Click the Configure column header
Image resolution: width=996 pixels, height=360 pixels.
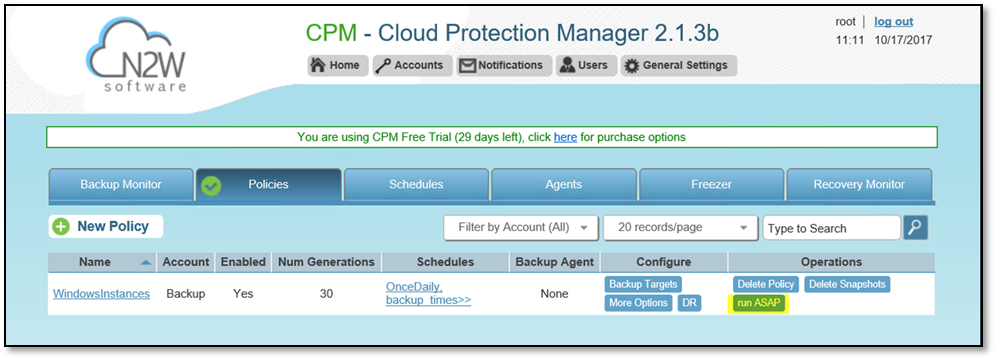(663, 262)
